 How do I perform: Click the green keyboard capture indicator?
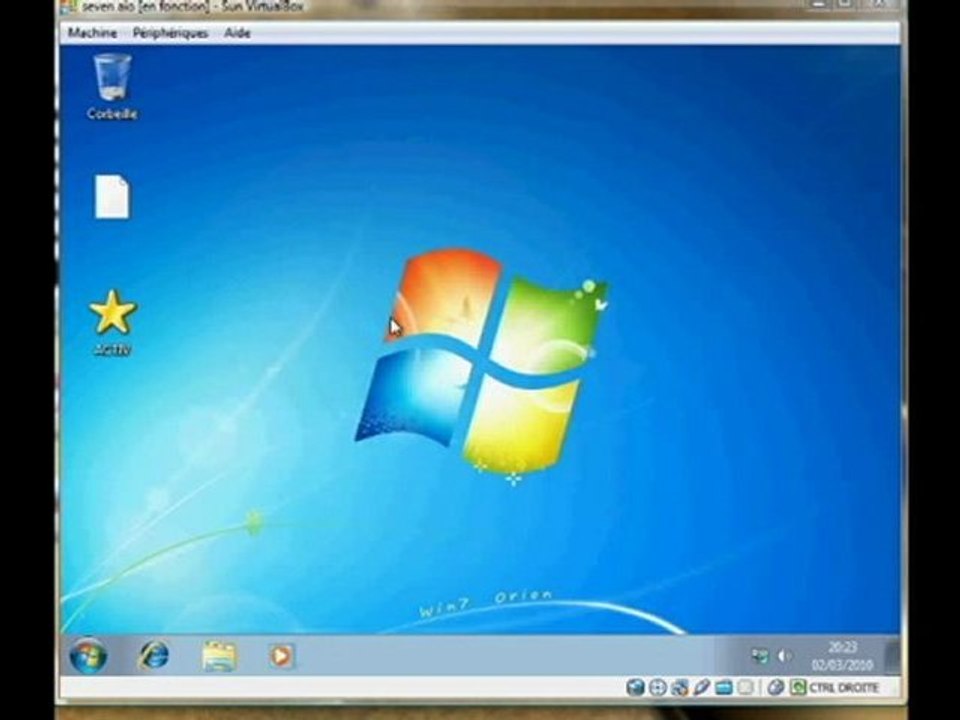click(x=798, y=687)
